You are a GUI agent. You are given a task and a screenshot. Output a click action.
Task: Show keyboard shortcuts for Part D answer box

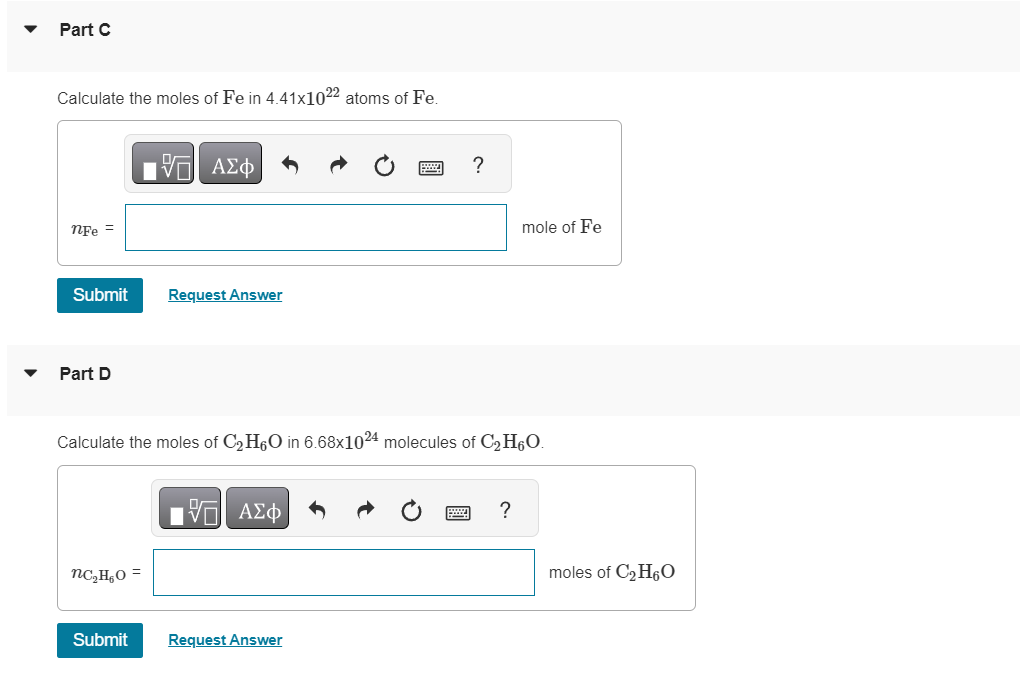458,511
